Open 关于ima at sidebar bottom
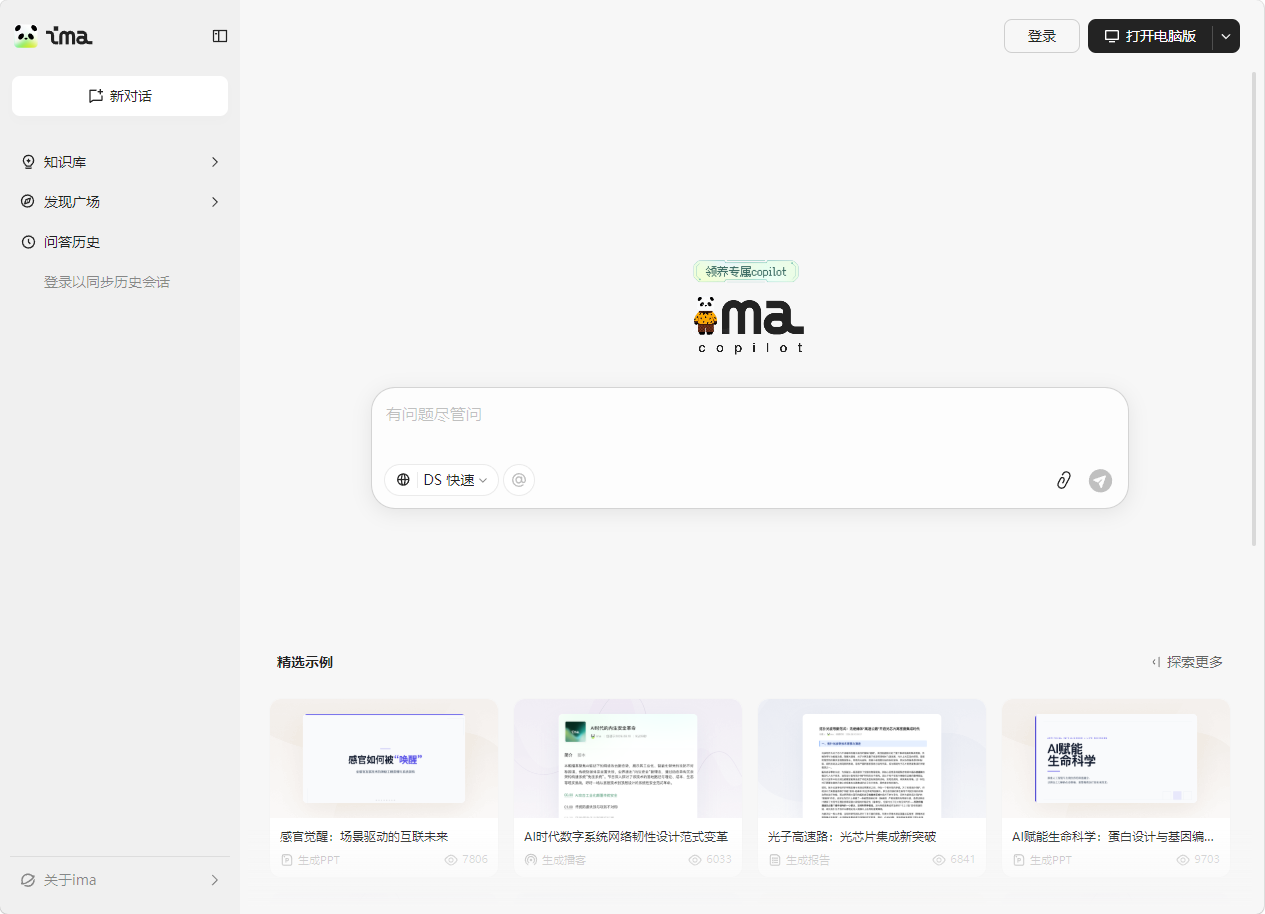This screenshot has height=914, width=1265. (120, 880)
